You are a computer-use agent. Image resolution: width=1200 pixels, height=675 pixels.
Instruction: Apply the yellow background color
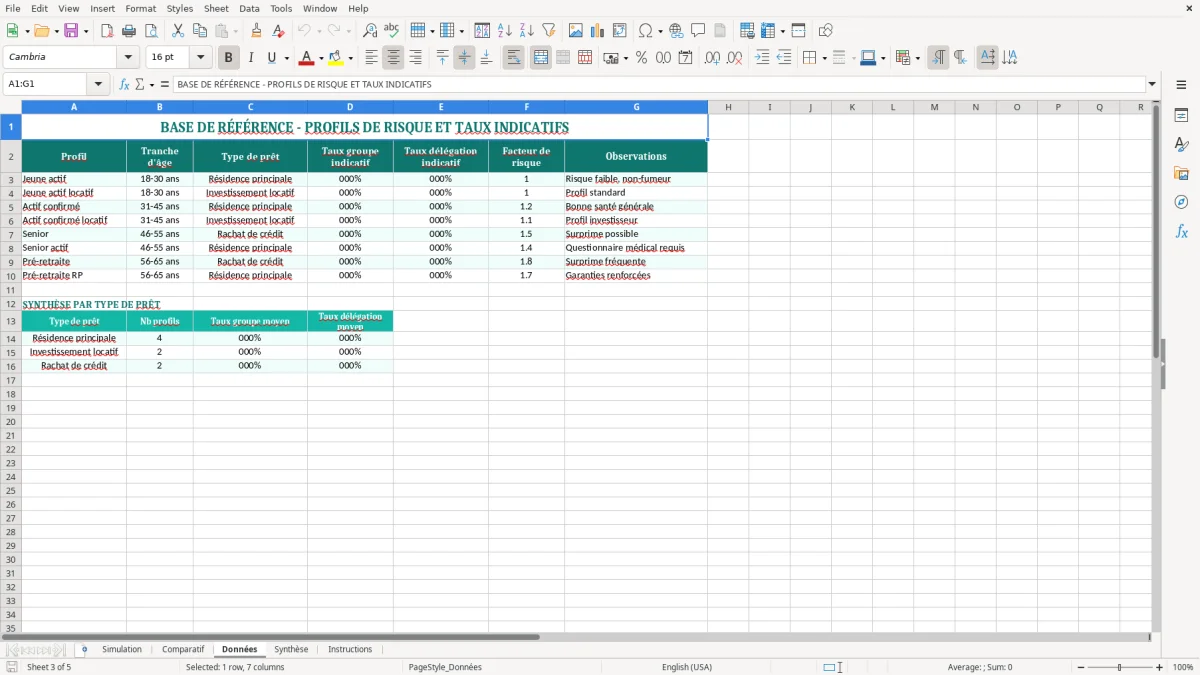(x=337, y=58)
